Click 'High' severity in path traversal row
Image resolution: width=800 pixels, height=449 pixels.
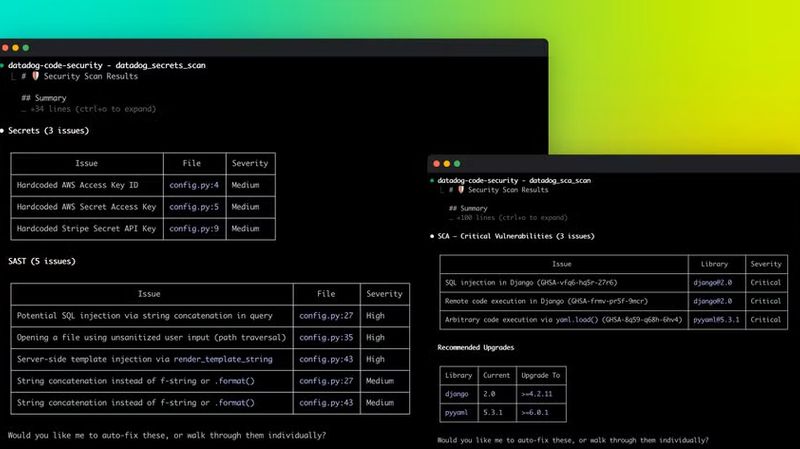click(375, 338)
